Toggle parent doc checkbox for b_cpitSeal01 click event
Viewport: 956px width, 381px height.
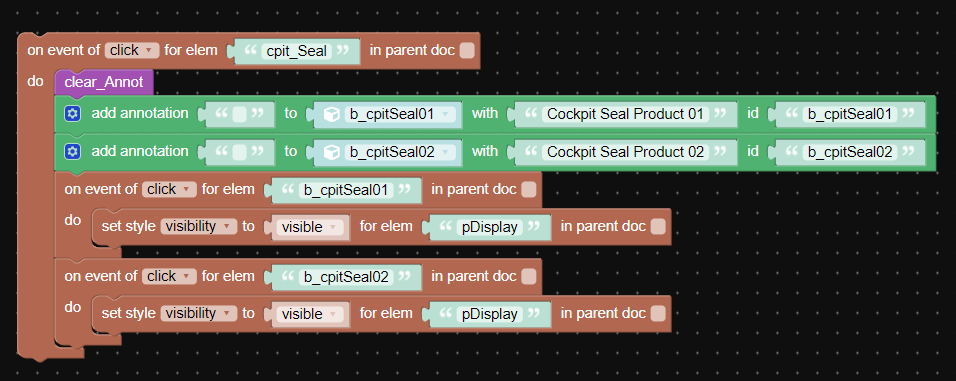point(529,190)
